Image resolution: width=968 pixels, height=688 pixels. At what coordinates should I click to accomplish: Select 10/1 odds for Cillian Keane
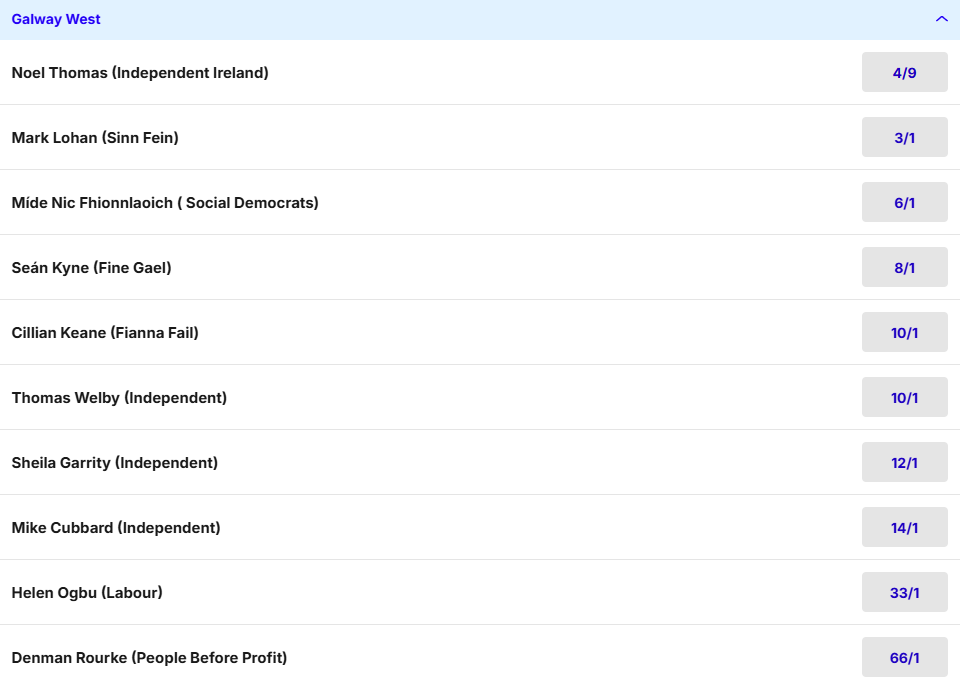[x=904, y=332]
